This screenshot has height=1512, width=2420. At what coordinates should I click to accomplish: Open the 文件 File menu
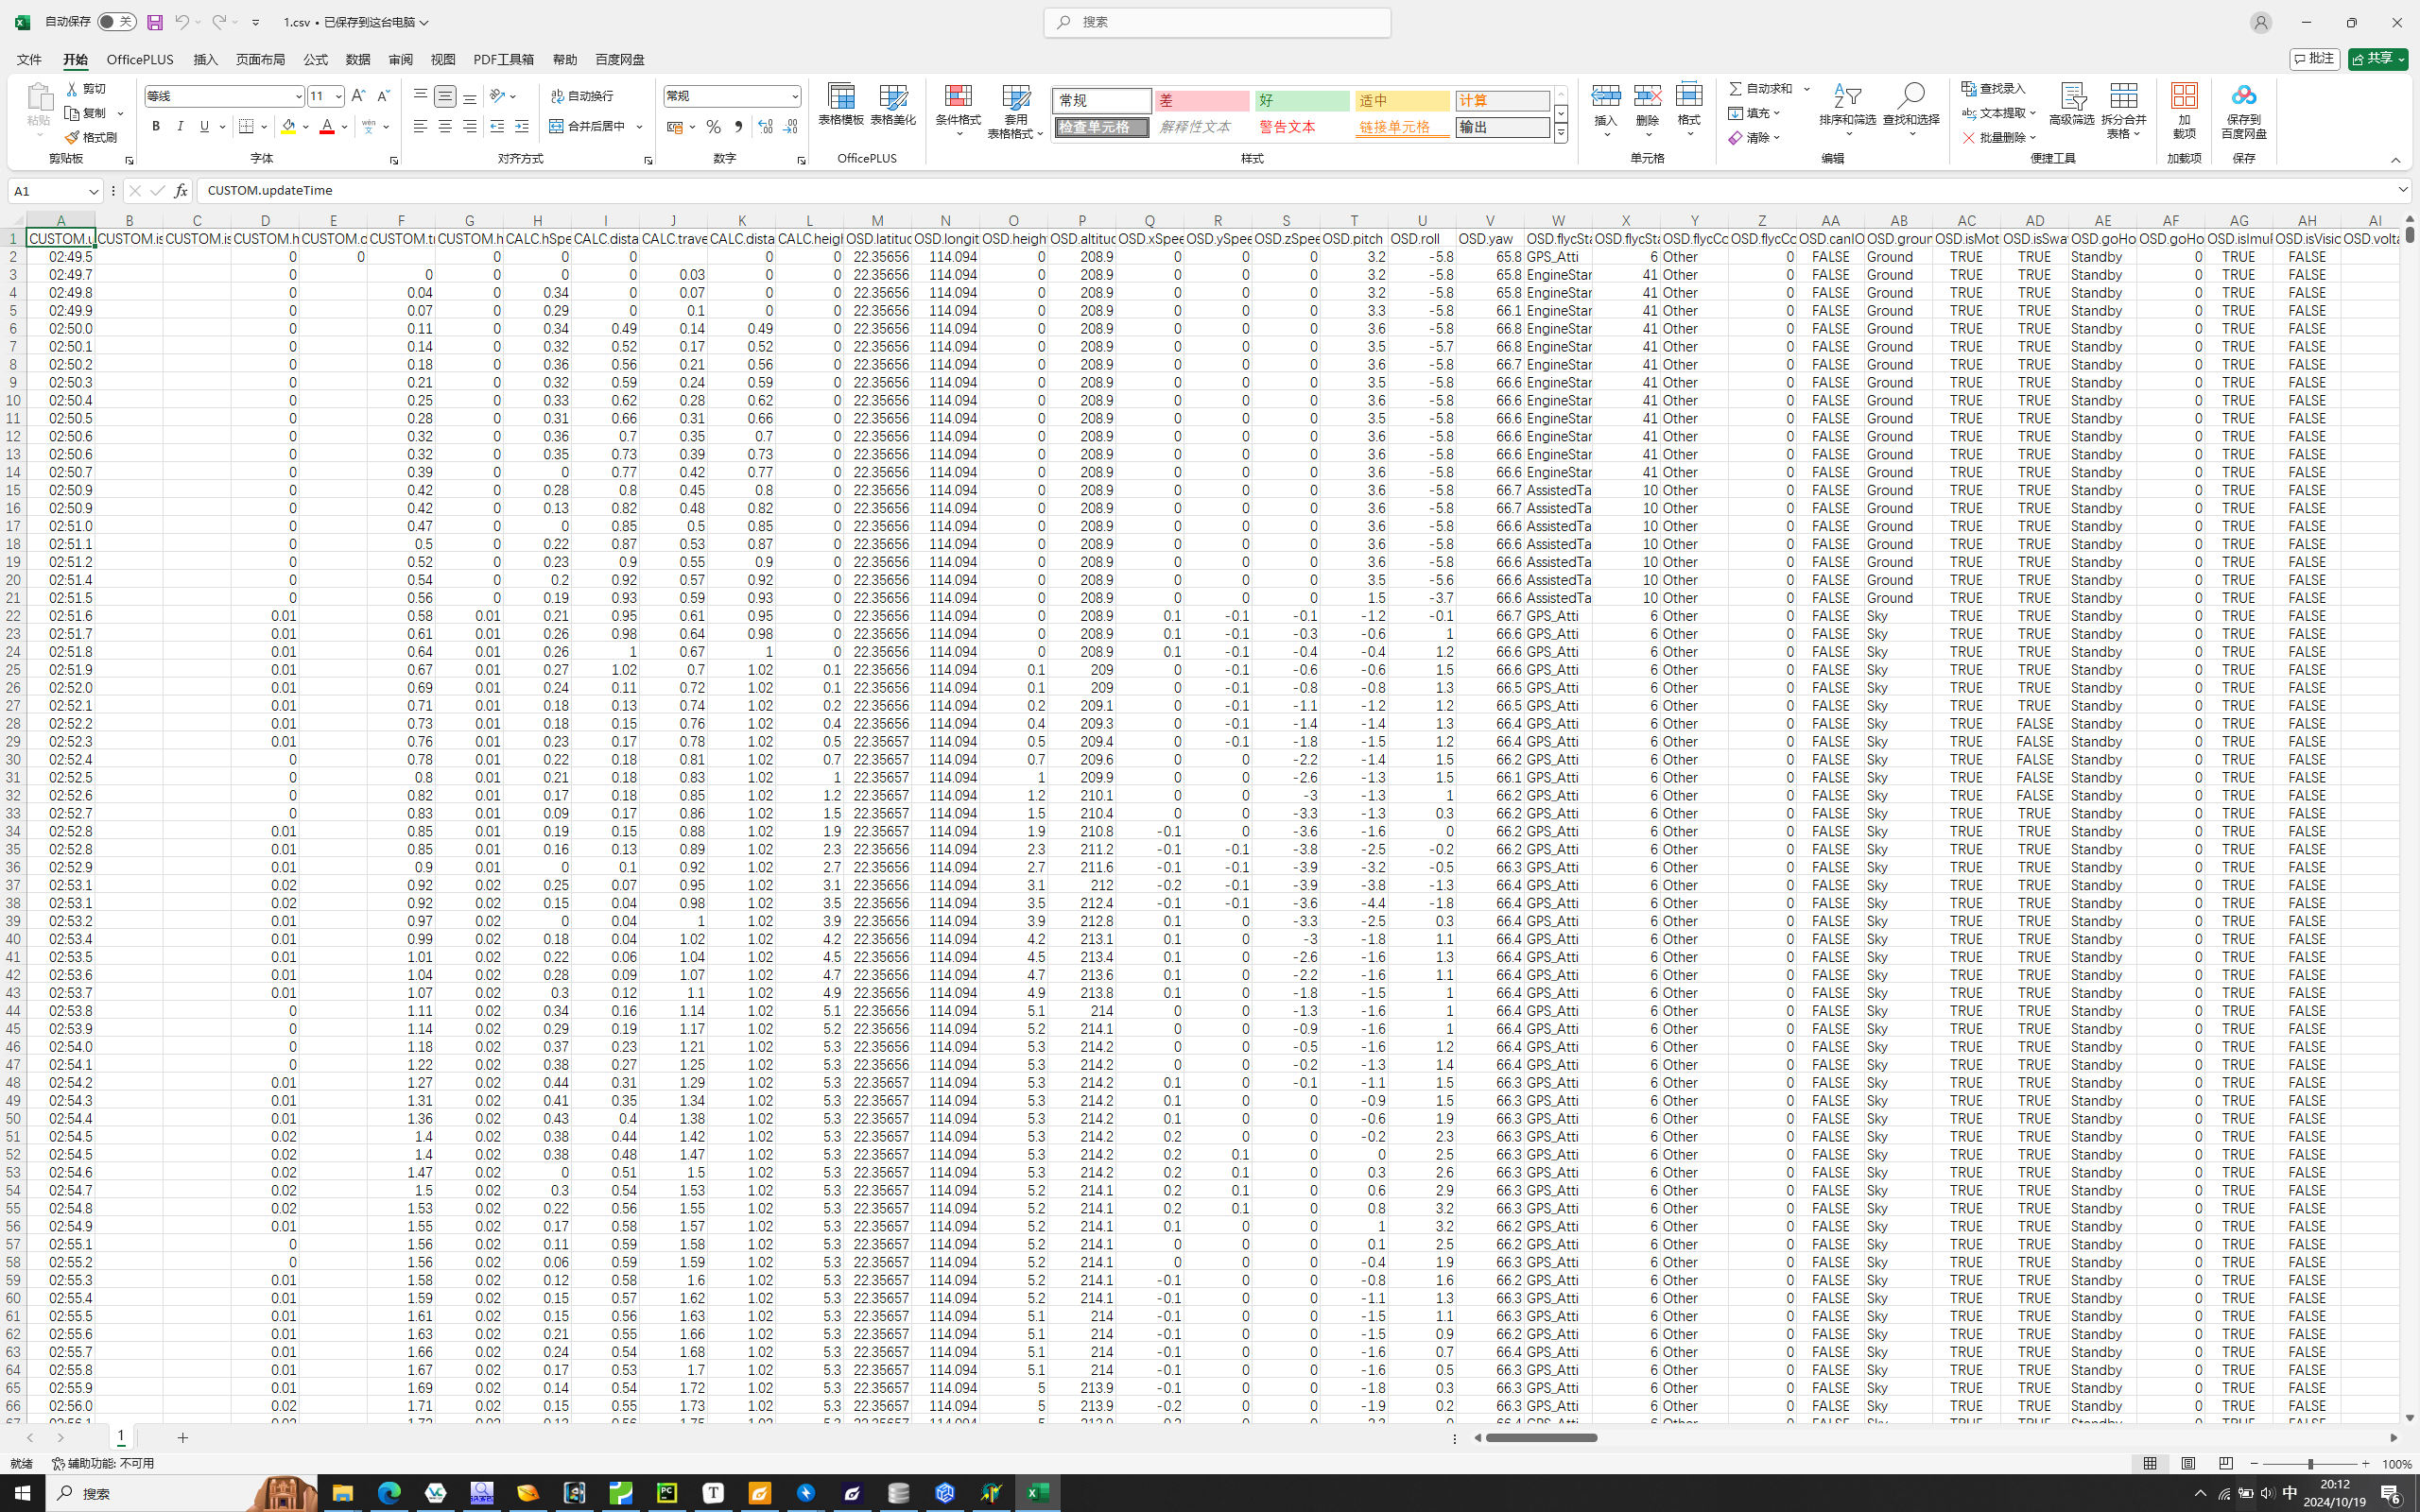29,60
